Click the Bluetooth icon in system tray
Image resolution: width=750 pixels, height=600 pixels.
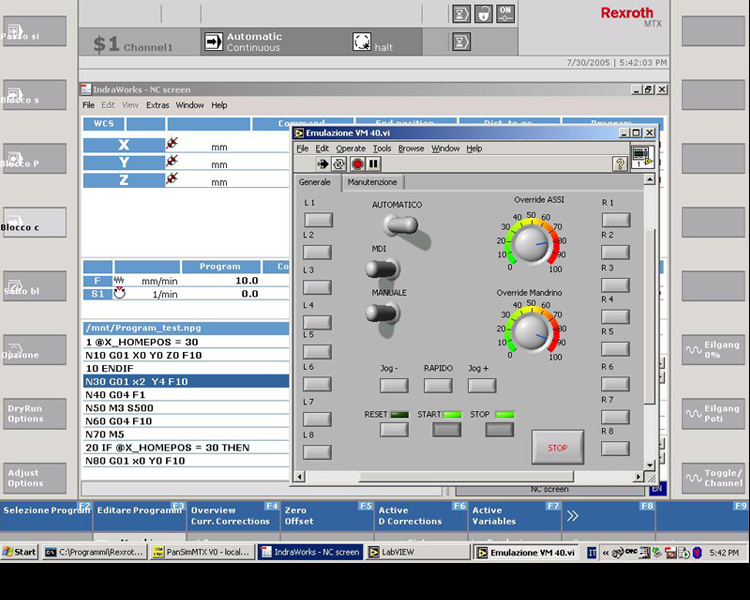click(x=697, y=553)
